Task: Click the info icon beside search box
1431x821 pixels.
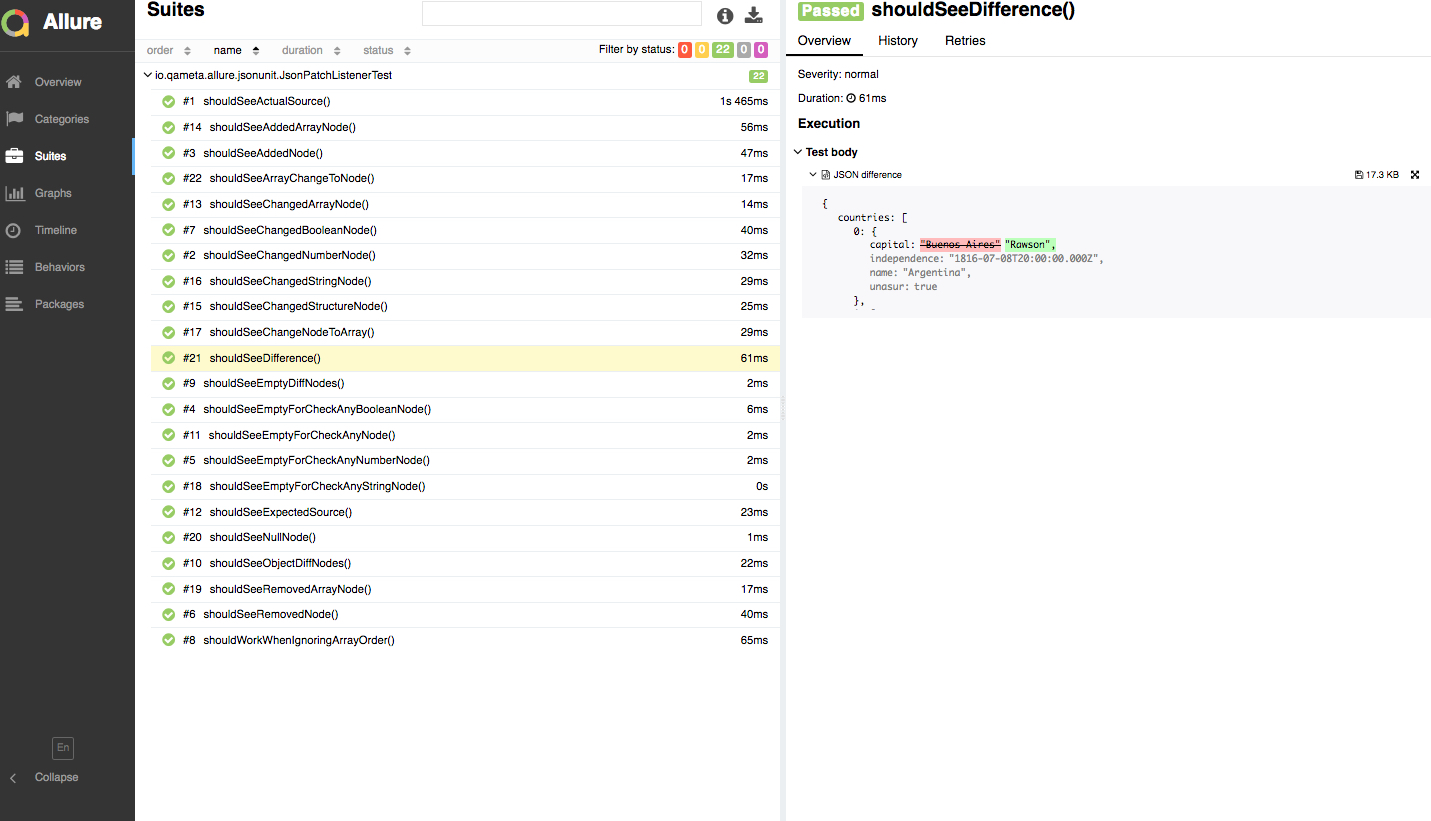Action: 725,15
